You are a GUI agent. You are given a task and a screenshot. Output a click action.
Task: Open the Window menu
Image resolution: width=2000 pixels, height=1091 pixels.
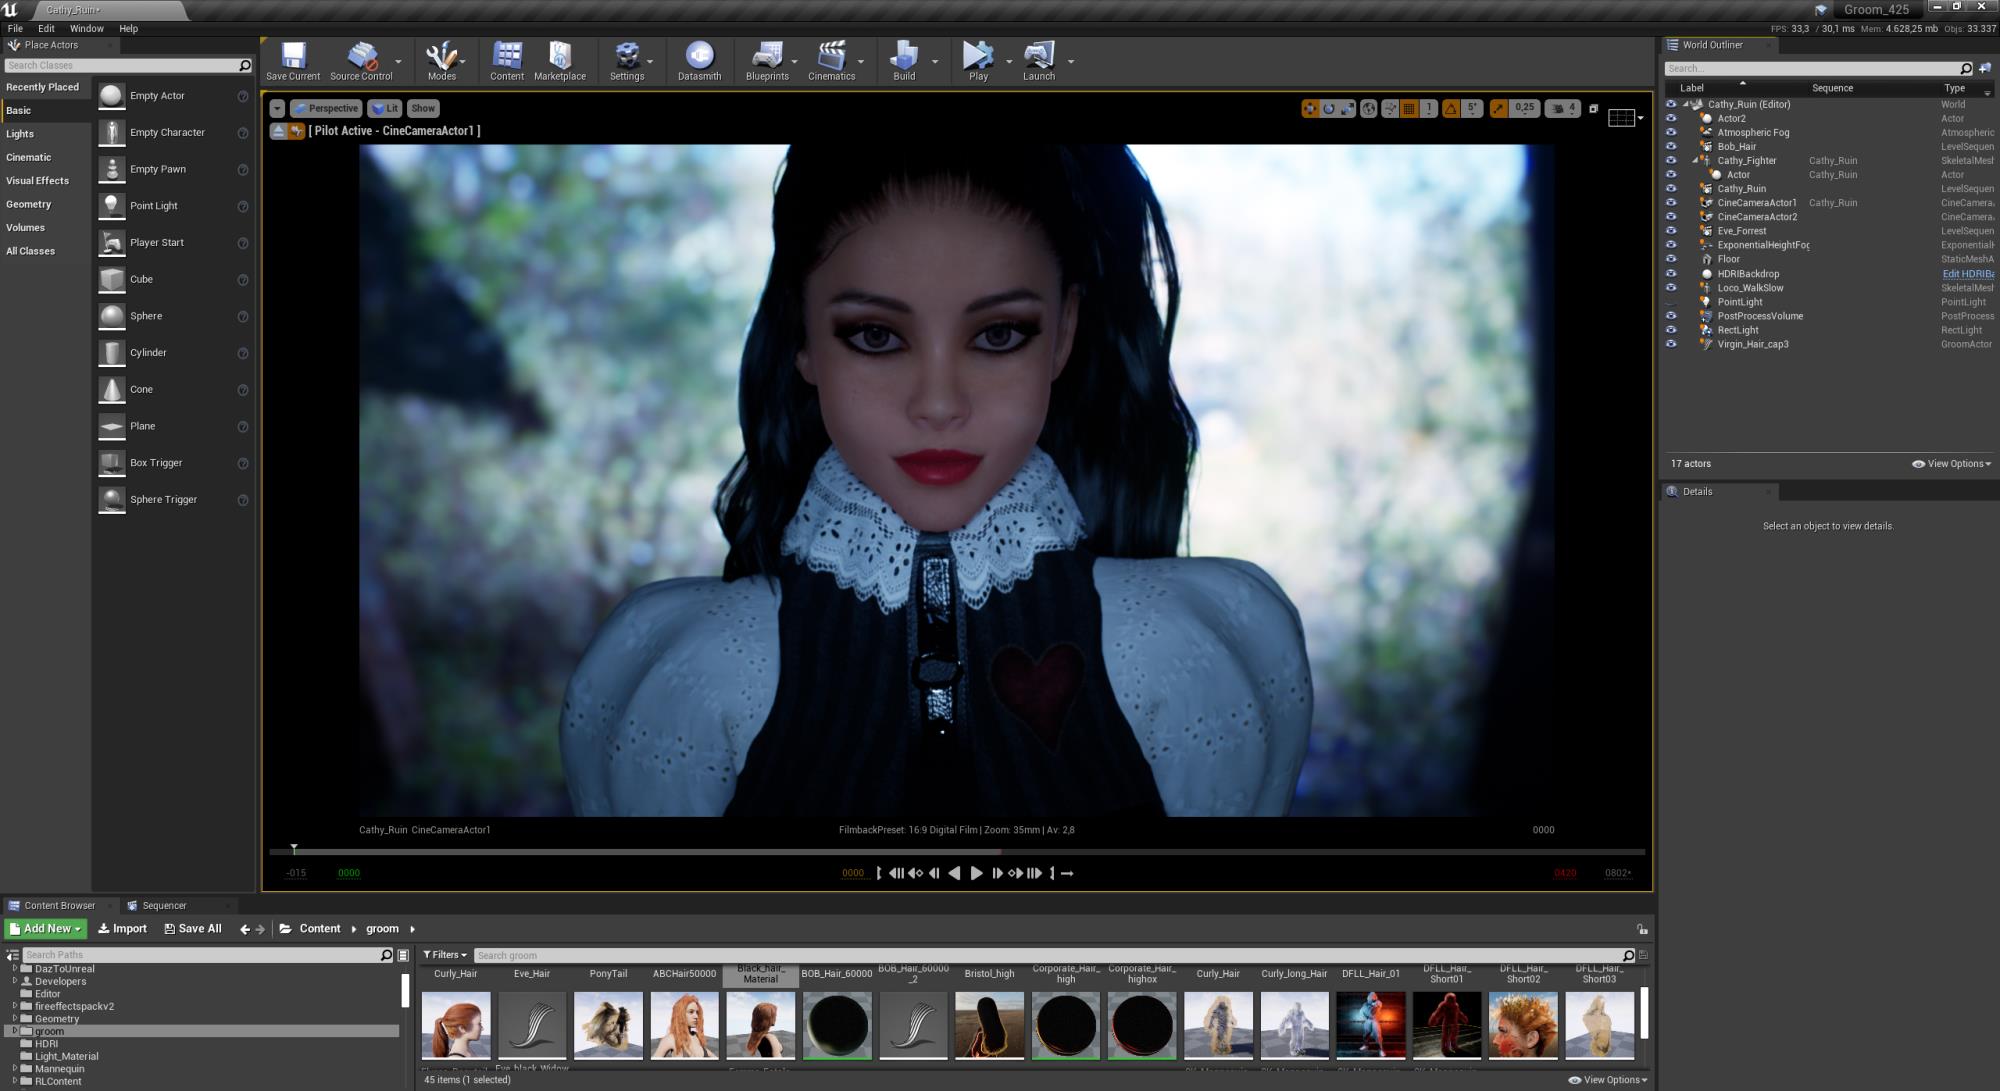tap(86, 28)
